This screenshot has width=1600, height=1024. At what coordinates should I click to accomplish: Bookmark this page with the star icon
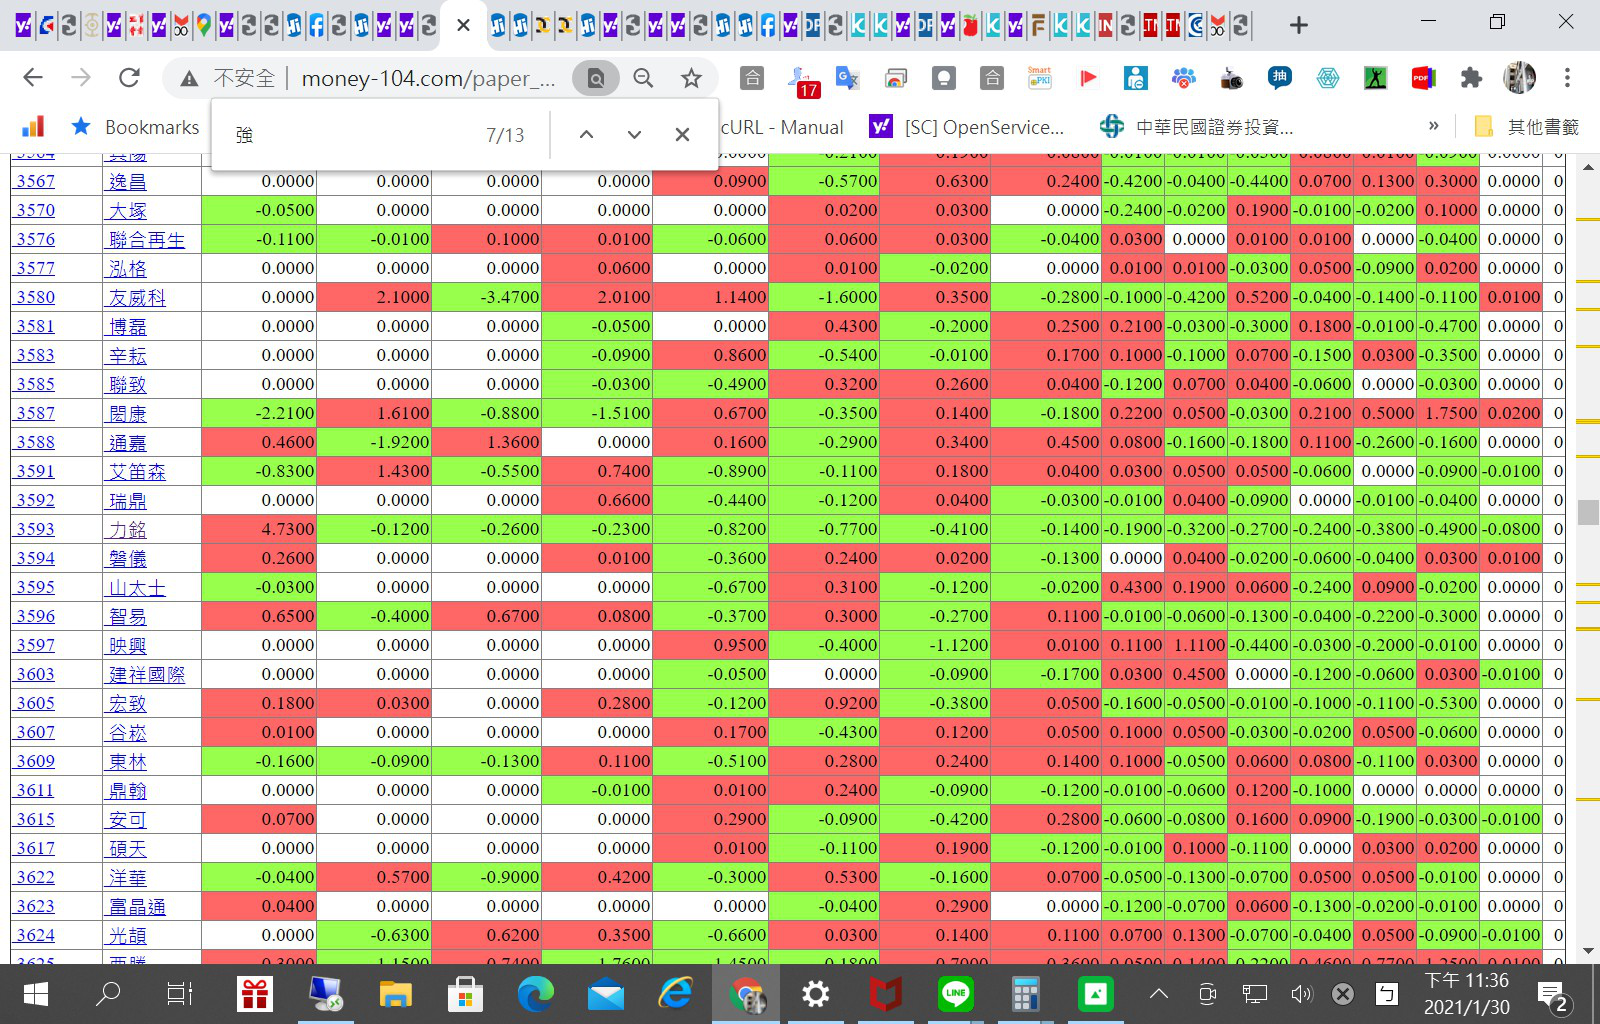pos(691,78)
